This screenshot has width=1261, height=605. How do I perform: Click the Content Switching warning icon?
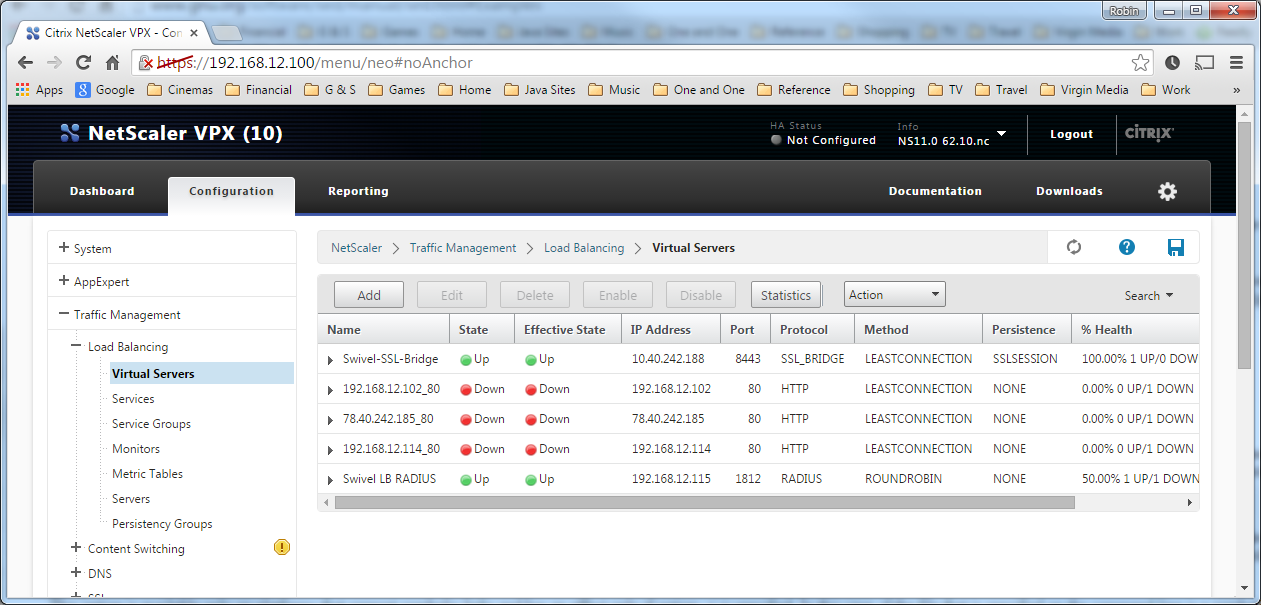coord(281,547)
